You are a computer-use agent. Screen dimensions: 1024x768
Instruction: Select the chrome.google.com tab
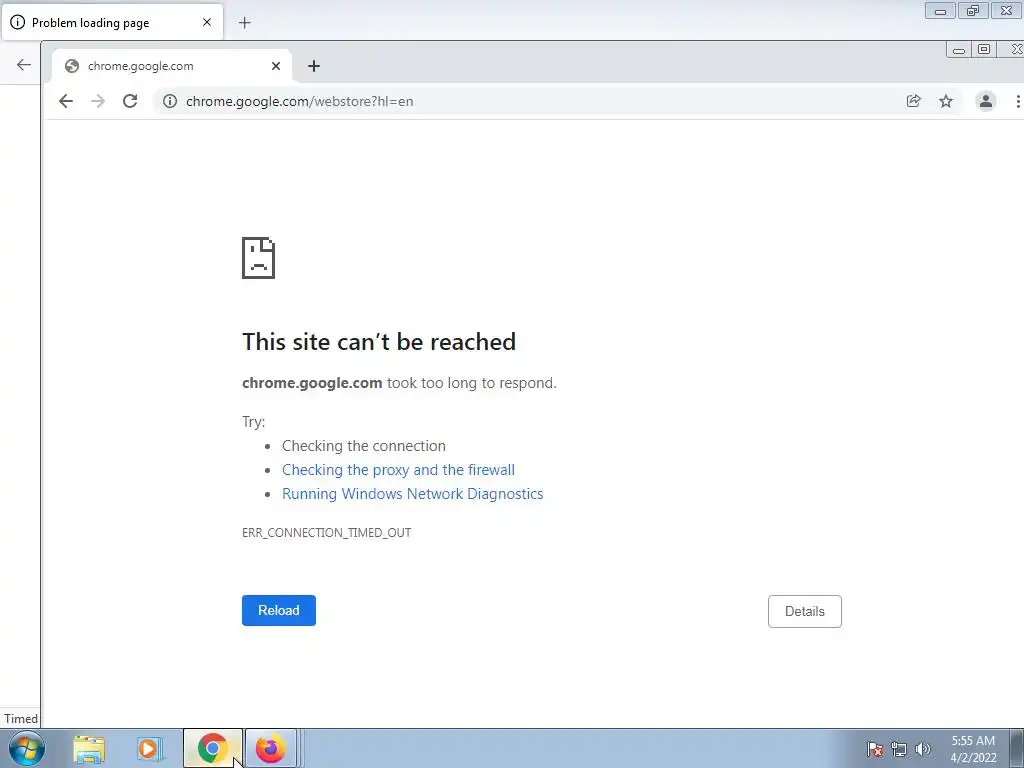(x=172, y=66)
